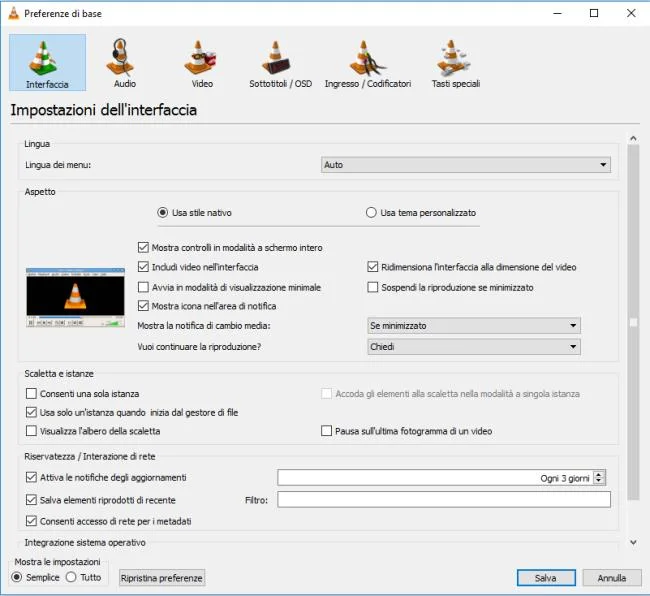Click the scroll down arrow of settings panel
This screenshot has width=650, height=596.
click(x=633, y=542)
